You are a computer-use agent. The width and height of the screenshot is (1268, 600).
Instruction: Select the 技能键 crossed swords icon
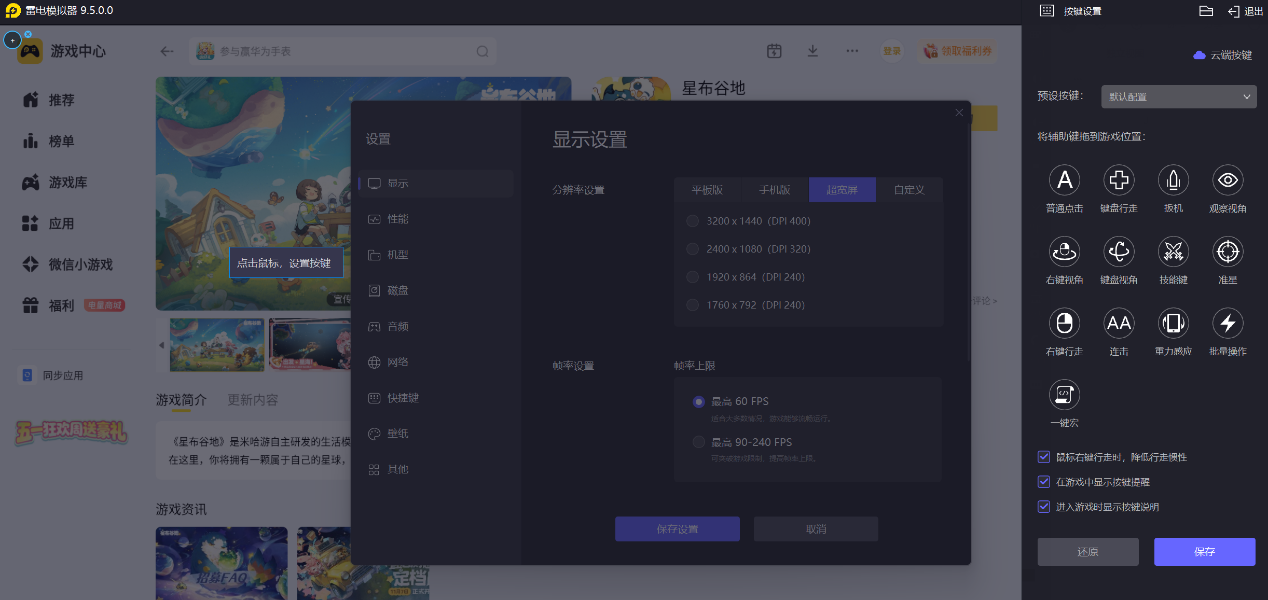1173,251
